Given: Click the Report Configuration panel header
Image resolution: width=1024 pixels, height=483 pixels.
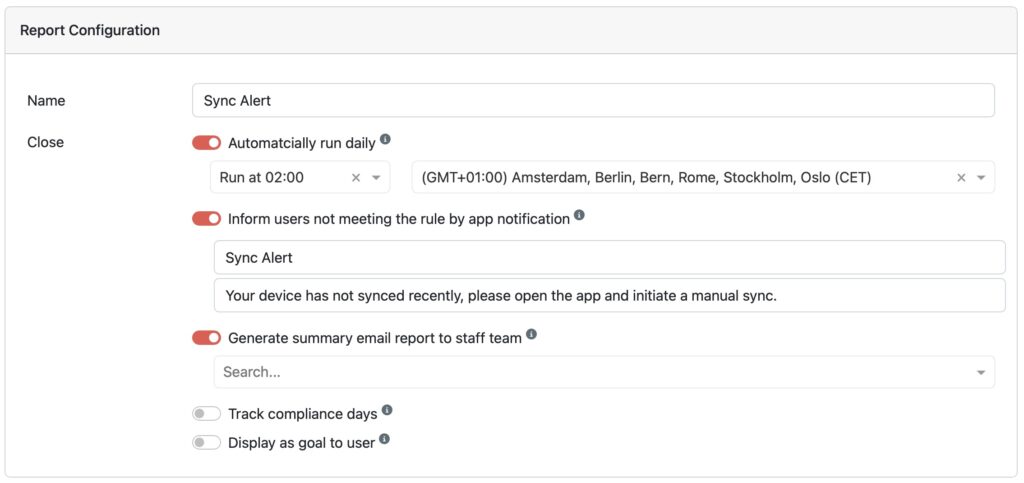Looking at the screenshot, I should (x=511, y=31).
